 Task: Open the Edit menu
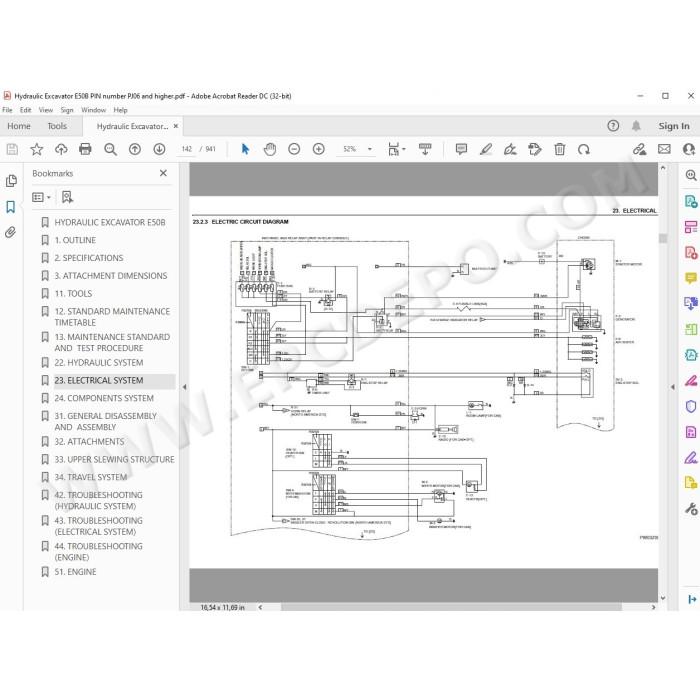tap(25, 110)
